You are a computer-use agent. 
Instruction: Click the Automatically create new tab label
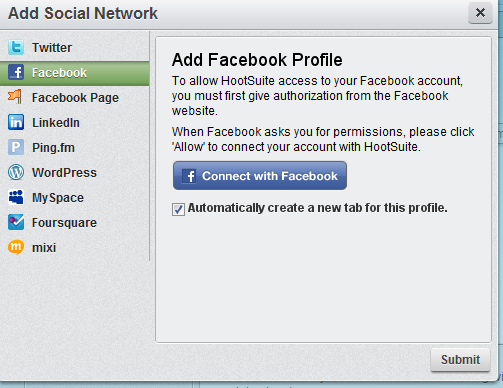pyautogui.click(x=317, y=208)
